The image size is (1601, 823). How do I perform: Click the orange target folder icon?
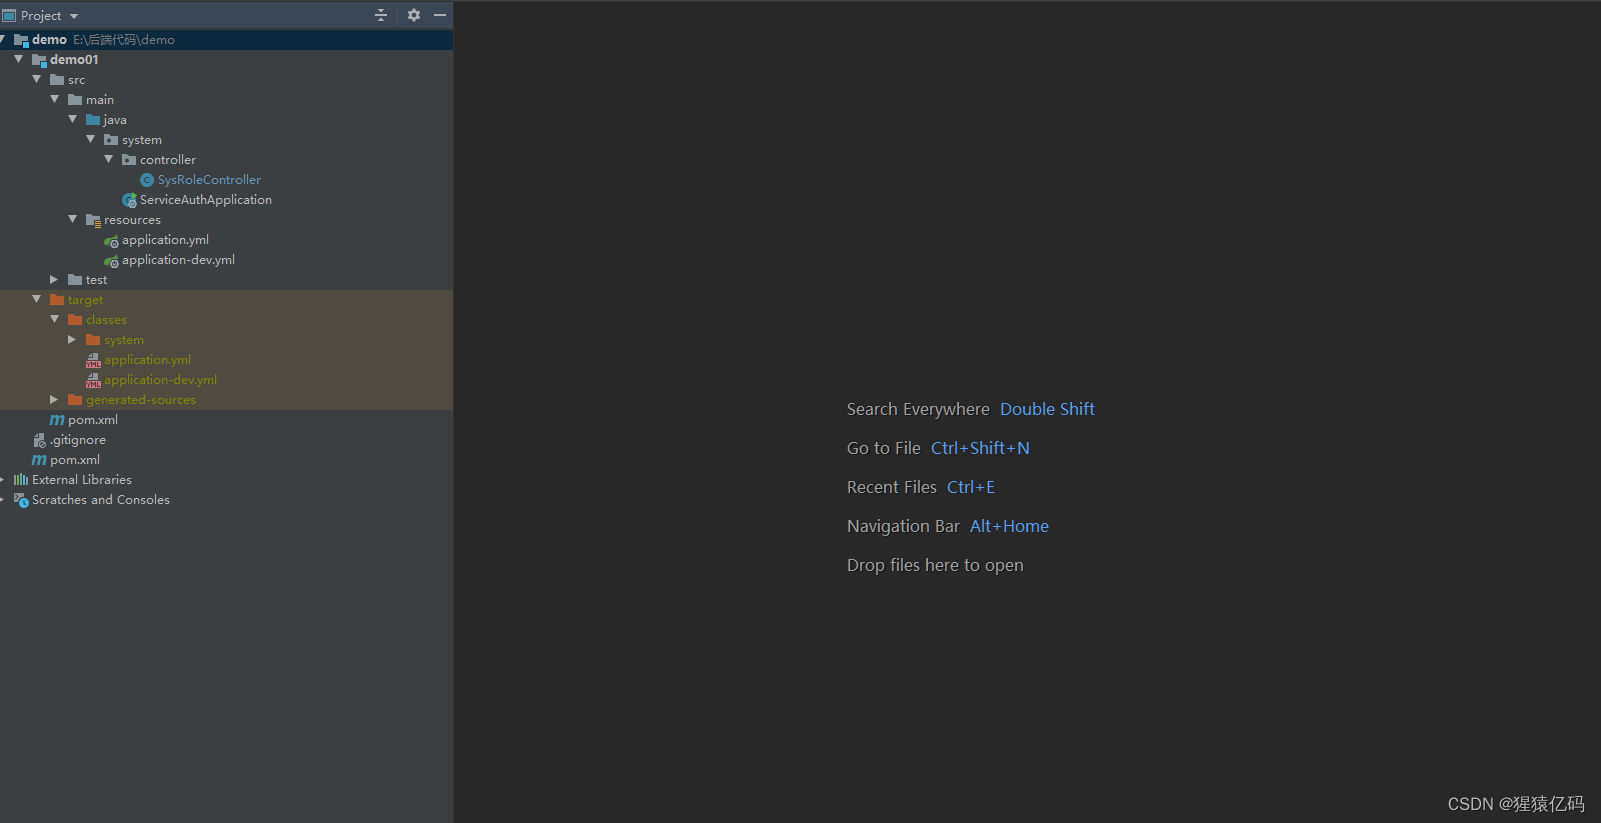(x=57, y=300)
